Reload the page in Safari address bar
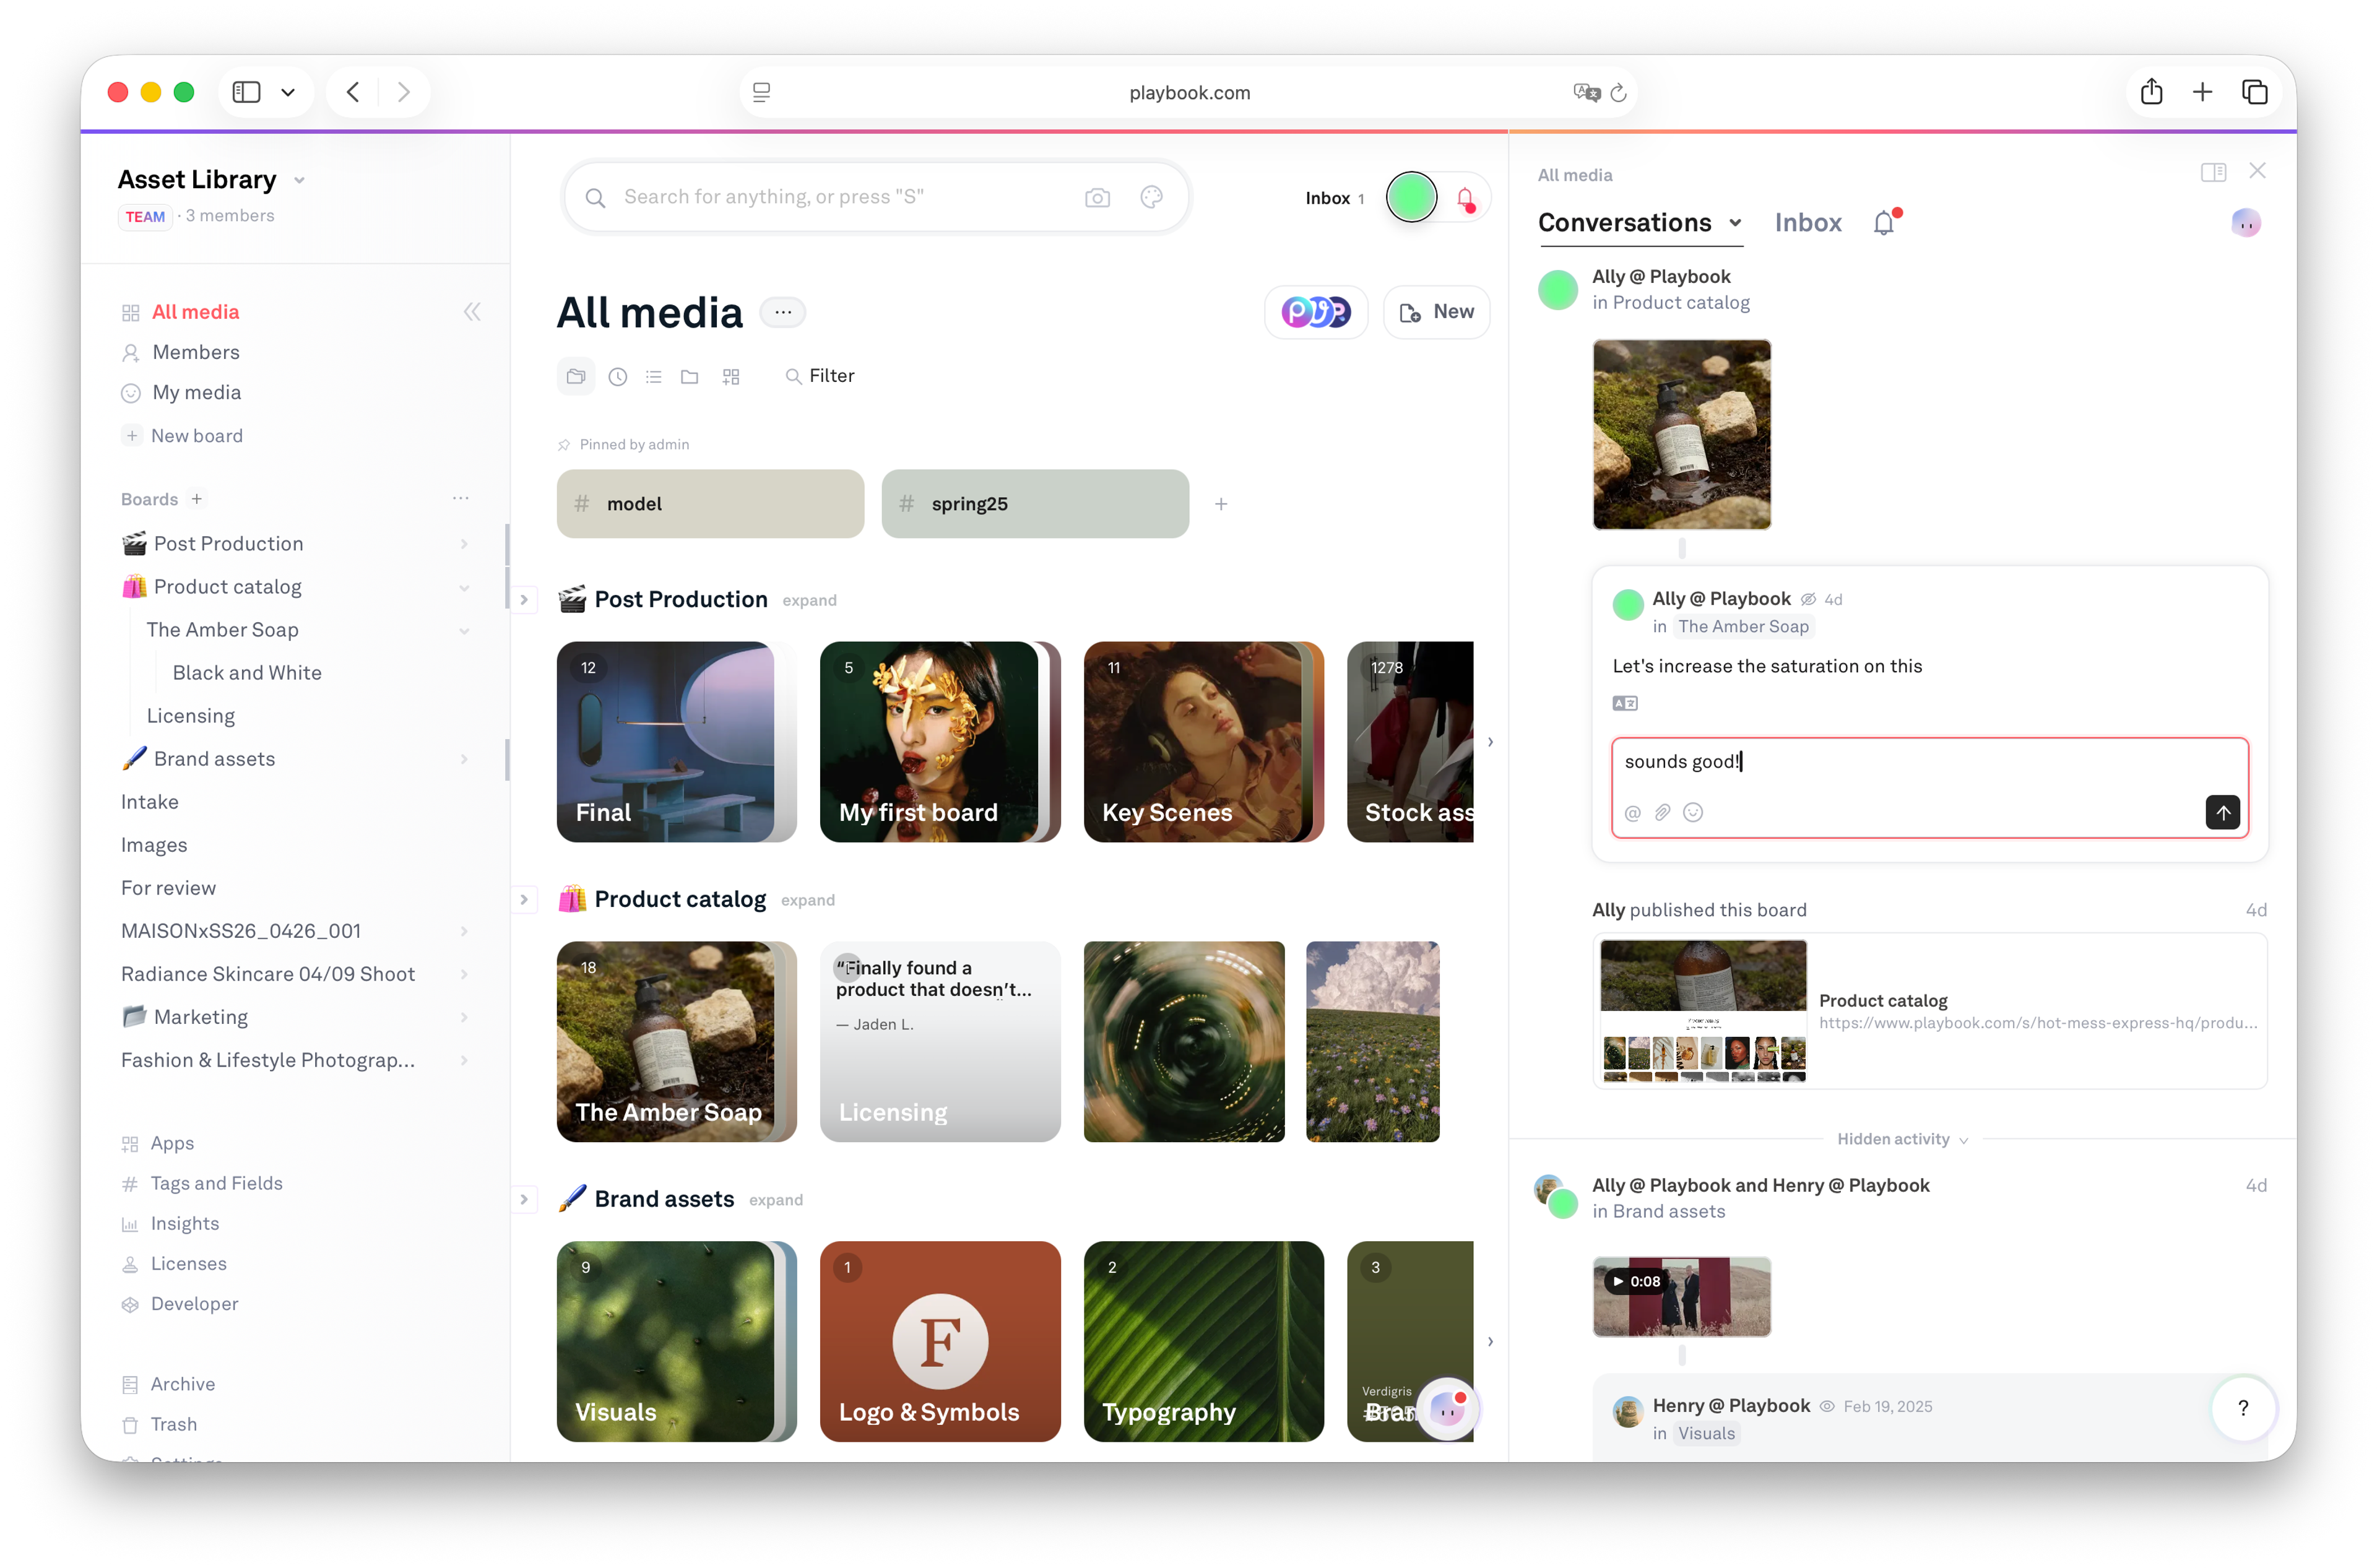2377x1568 pixels. [x=1618, y=93]
